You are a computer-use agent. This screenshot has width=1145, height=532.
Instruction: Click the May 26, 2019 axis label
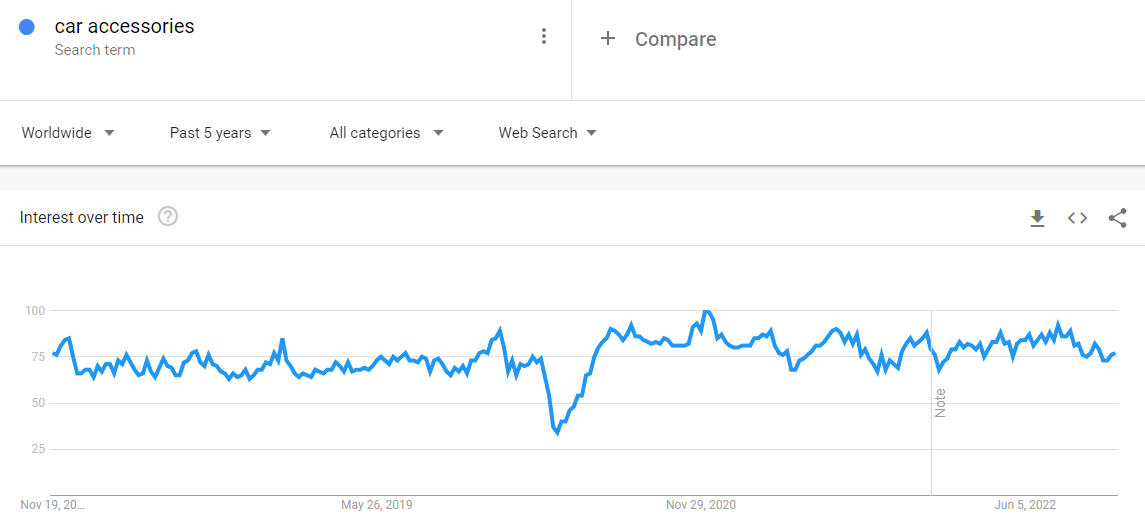376,505
